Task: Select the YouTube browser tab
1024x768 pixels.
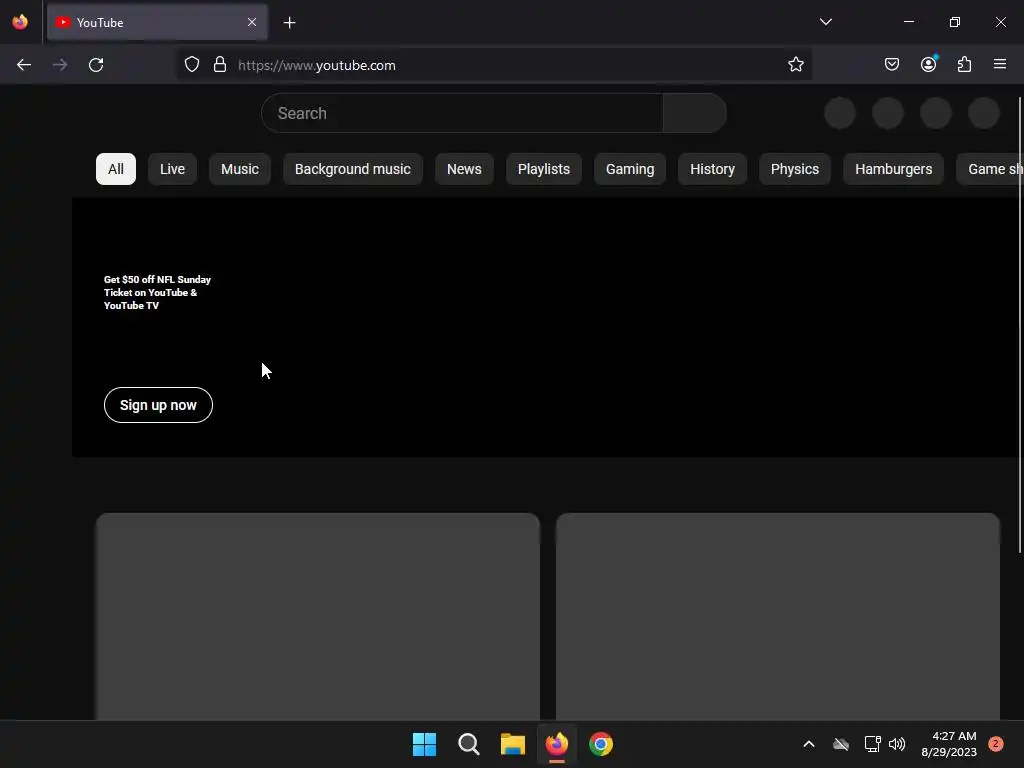Action: coord(157,22)
